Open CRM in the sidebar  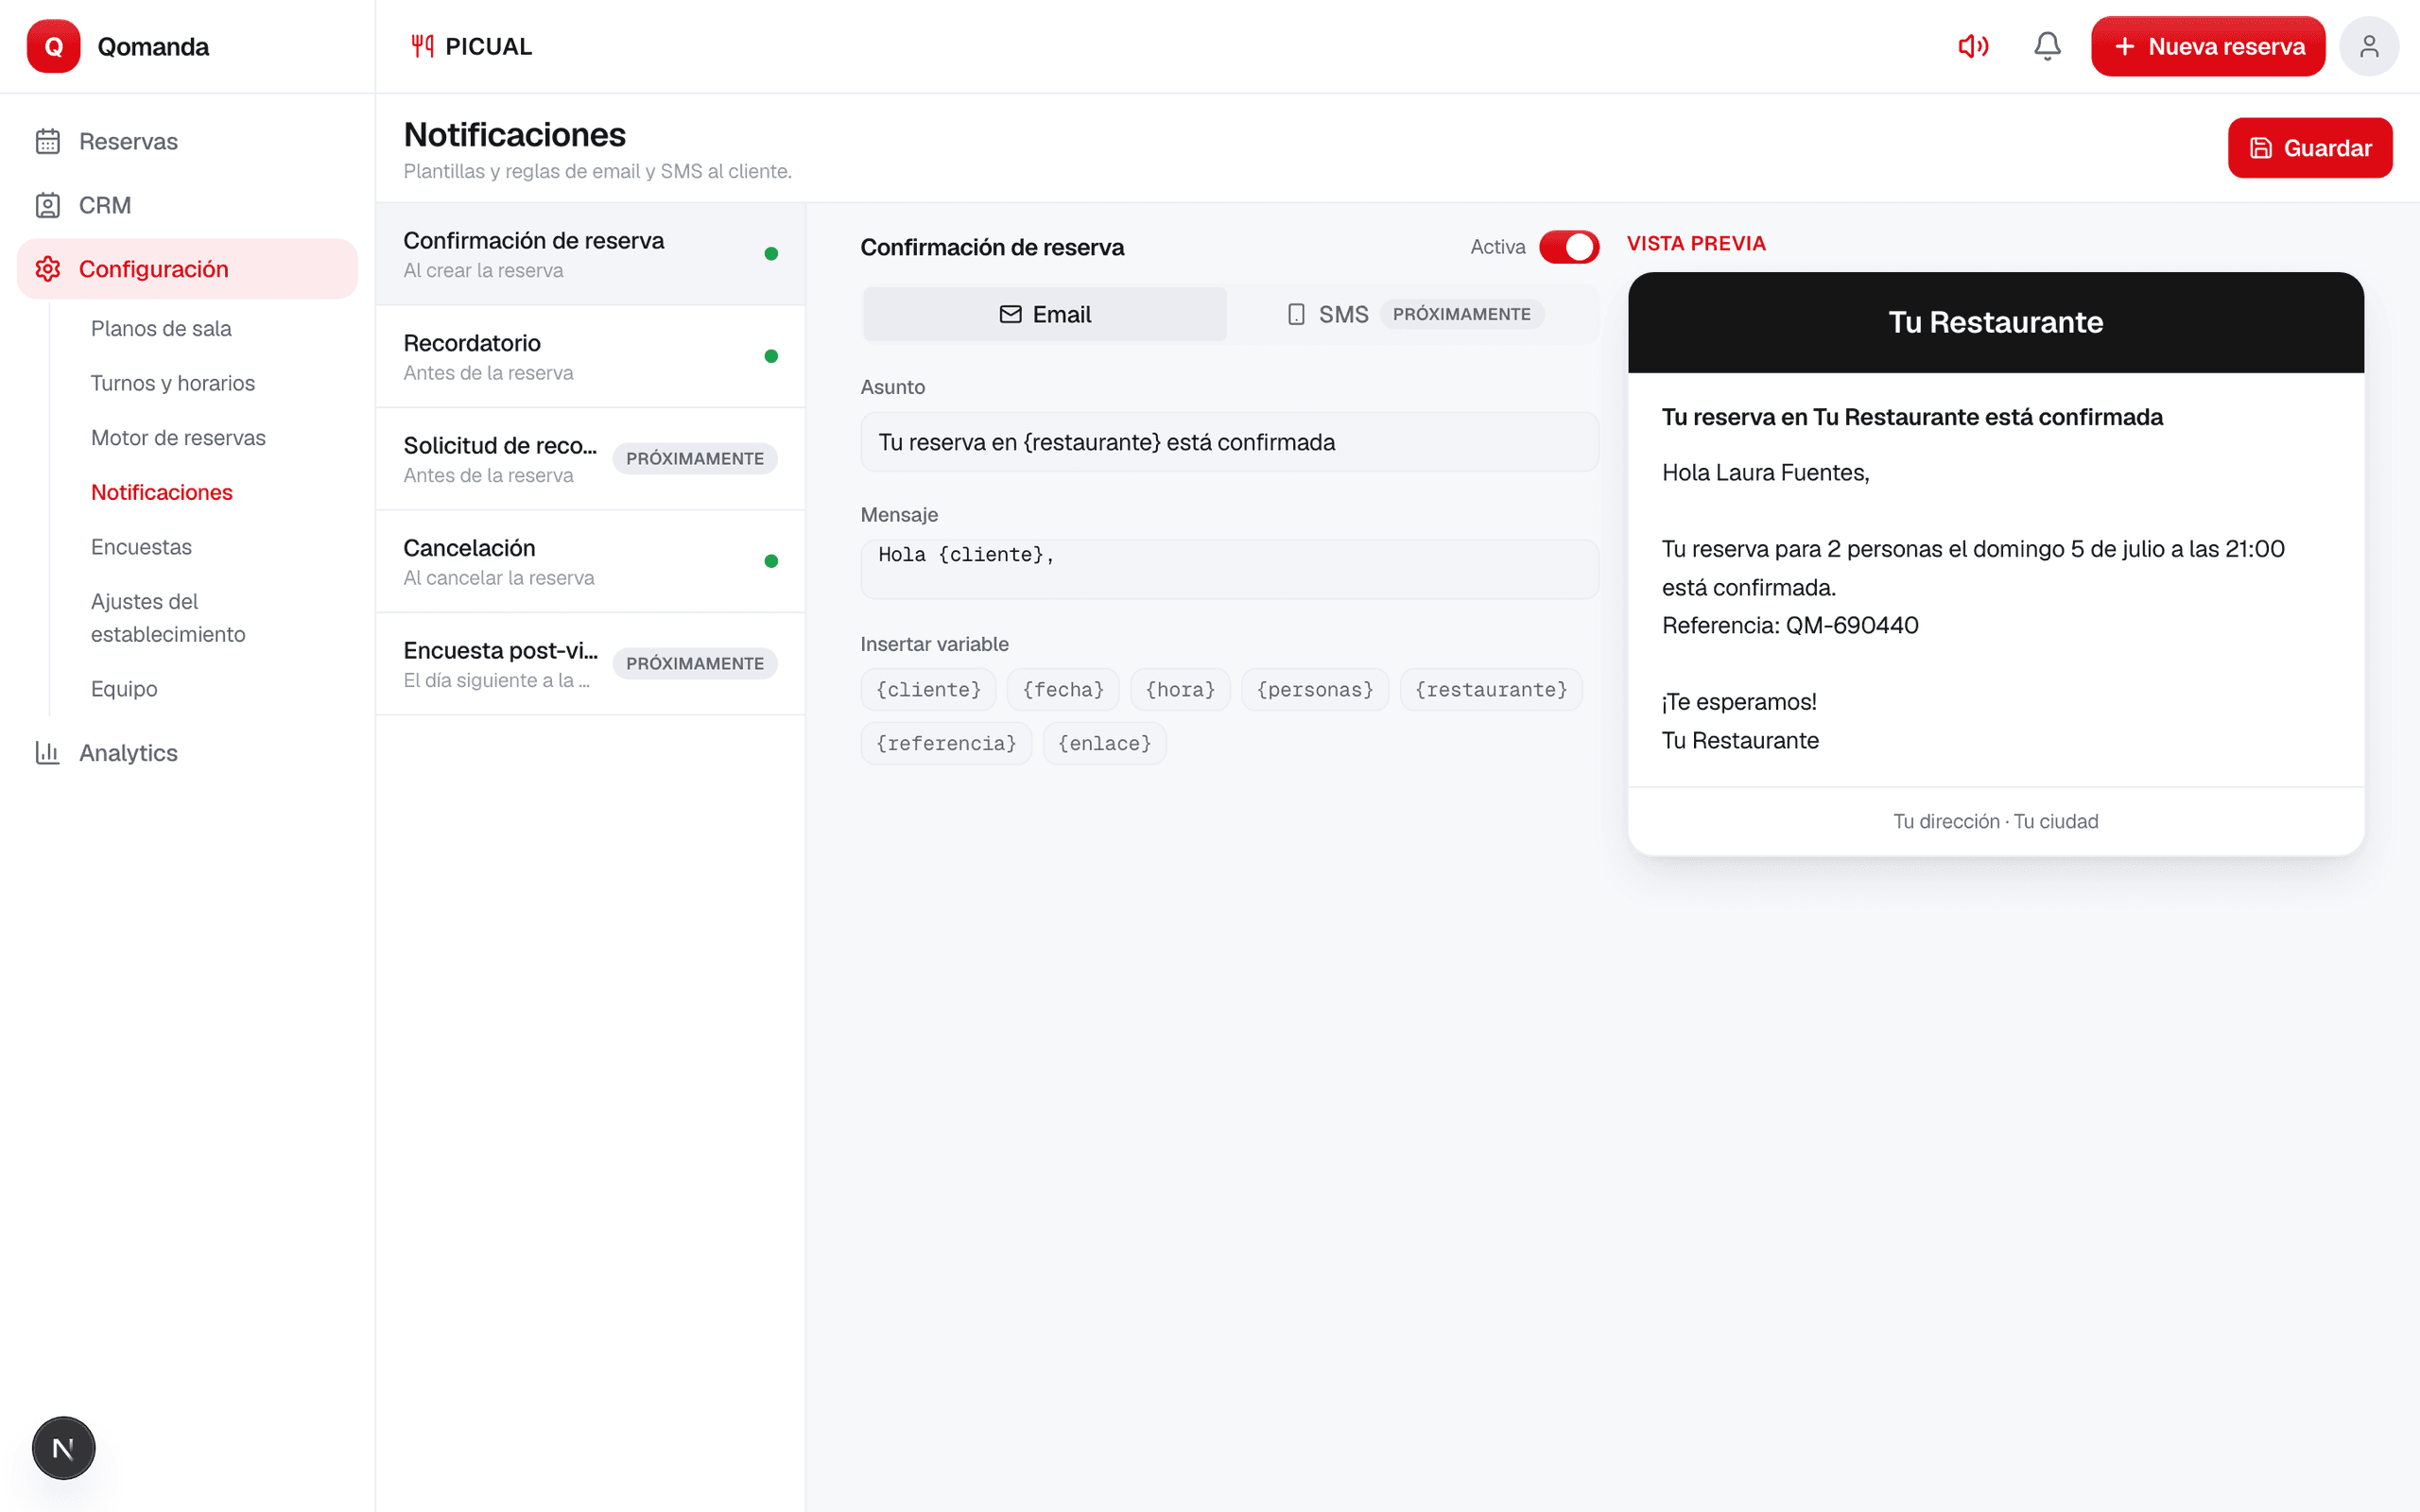click(x=187, y=205)
